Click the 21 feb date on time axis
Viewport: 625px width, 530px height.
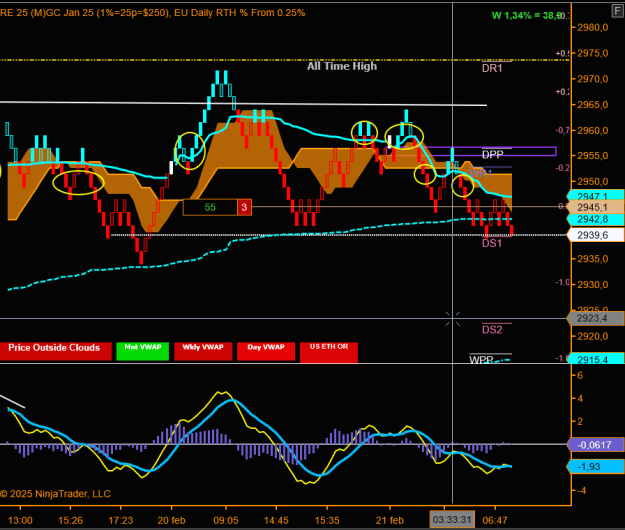(x=389, y=520)
